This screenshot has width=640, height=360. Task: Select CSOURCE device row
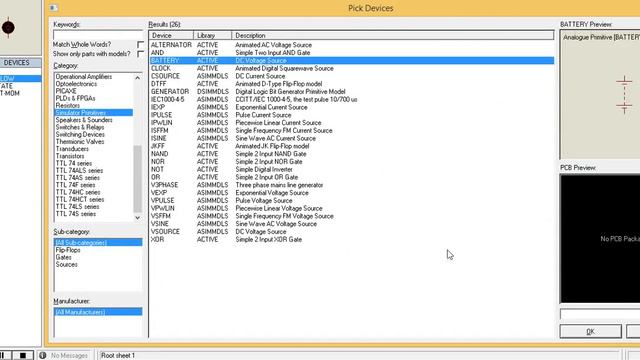point(352,76)
